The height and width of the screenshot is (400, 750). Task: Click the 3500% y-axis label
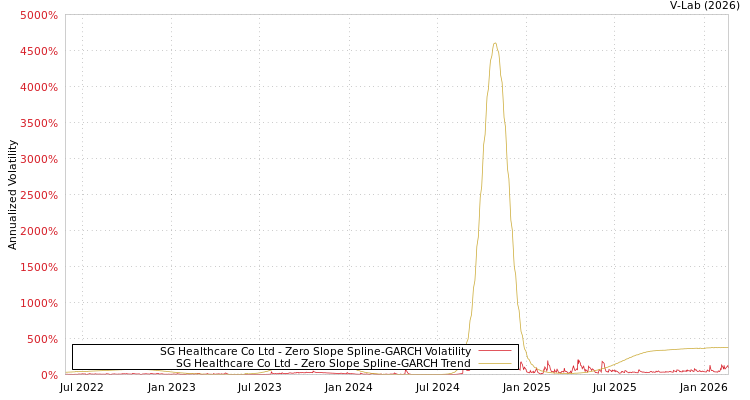click(39, 123)
